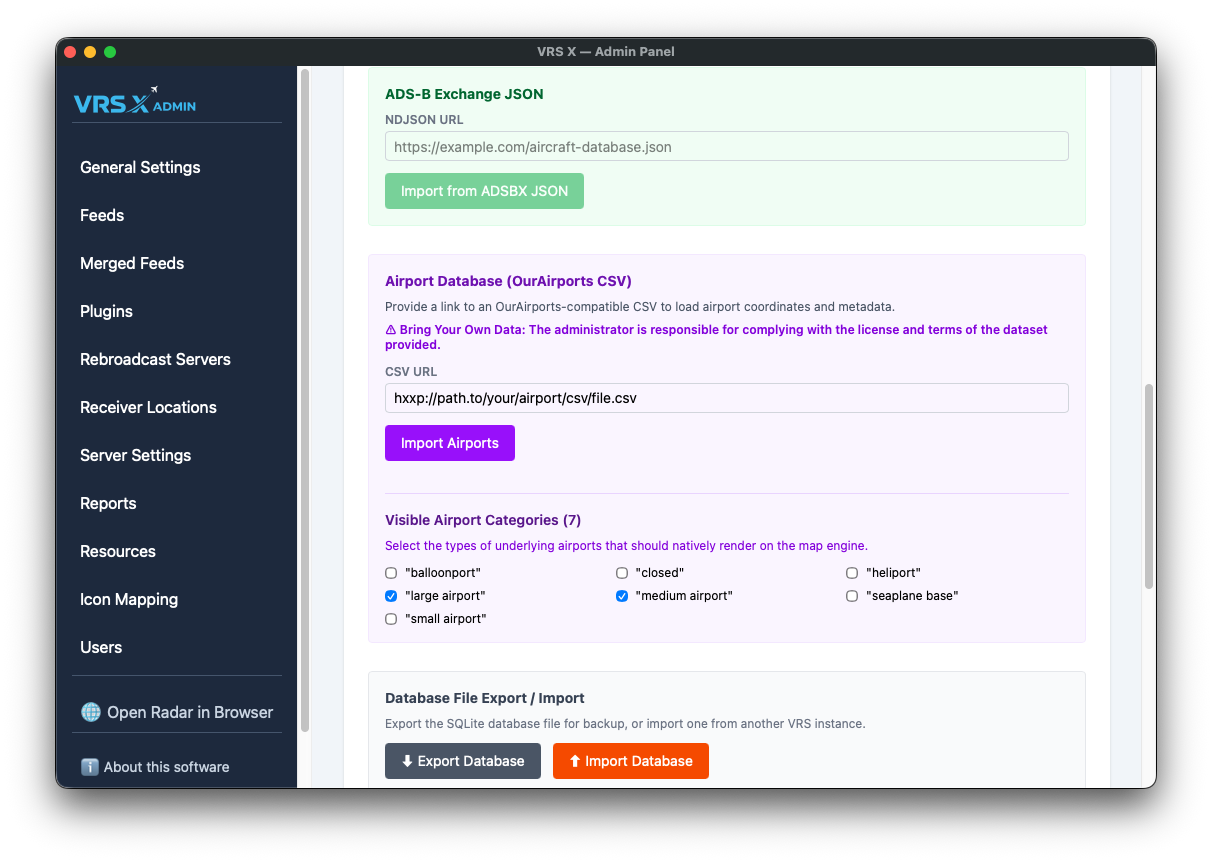Disable the "medium airport" checkbox
Screen dimensions: 1212x862
coord(622,596)
